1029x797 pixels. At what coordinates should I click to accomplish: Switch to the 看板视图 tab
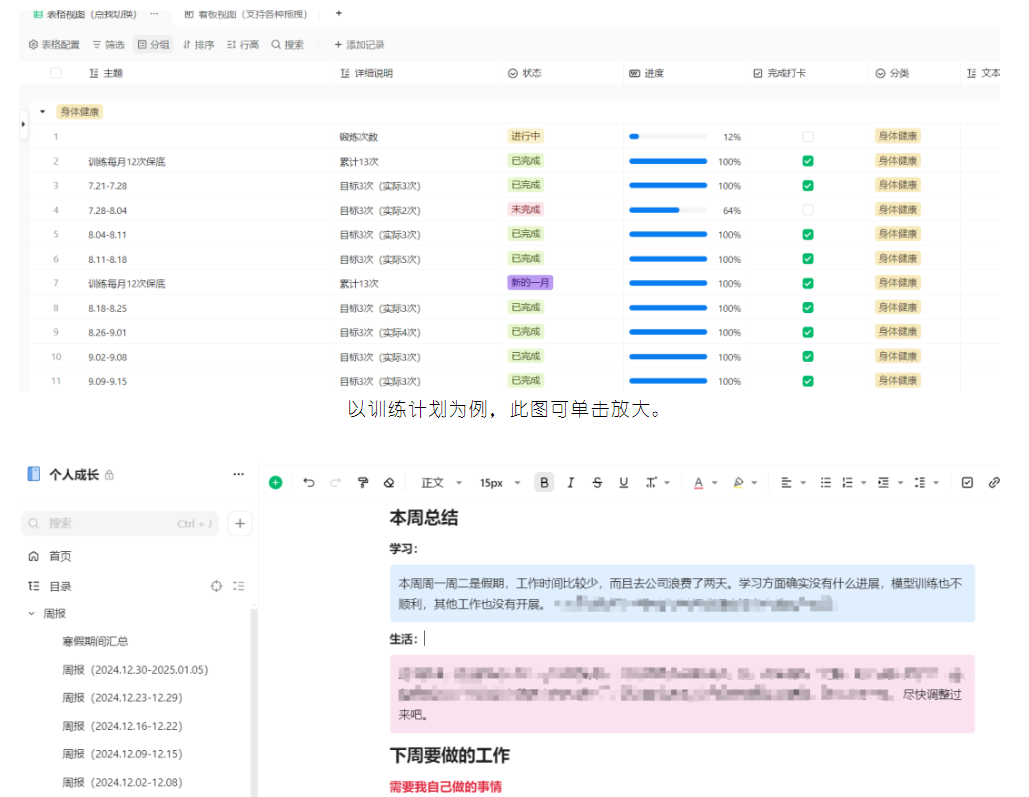[246, 14]
